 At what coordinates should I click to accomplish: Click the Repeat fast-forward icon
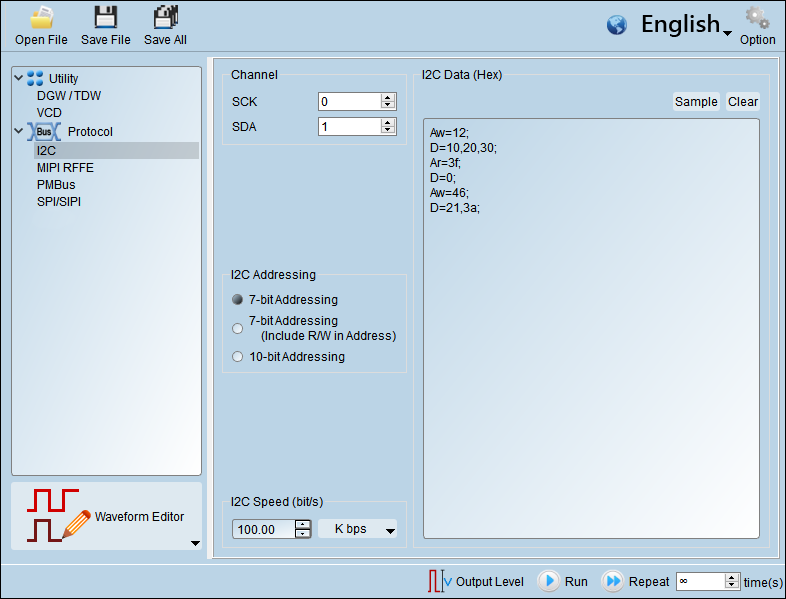(x=612, y=581)
